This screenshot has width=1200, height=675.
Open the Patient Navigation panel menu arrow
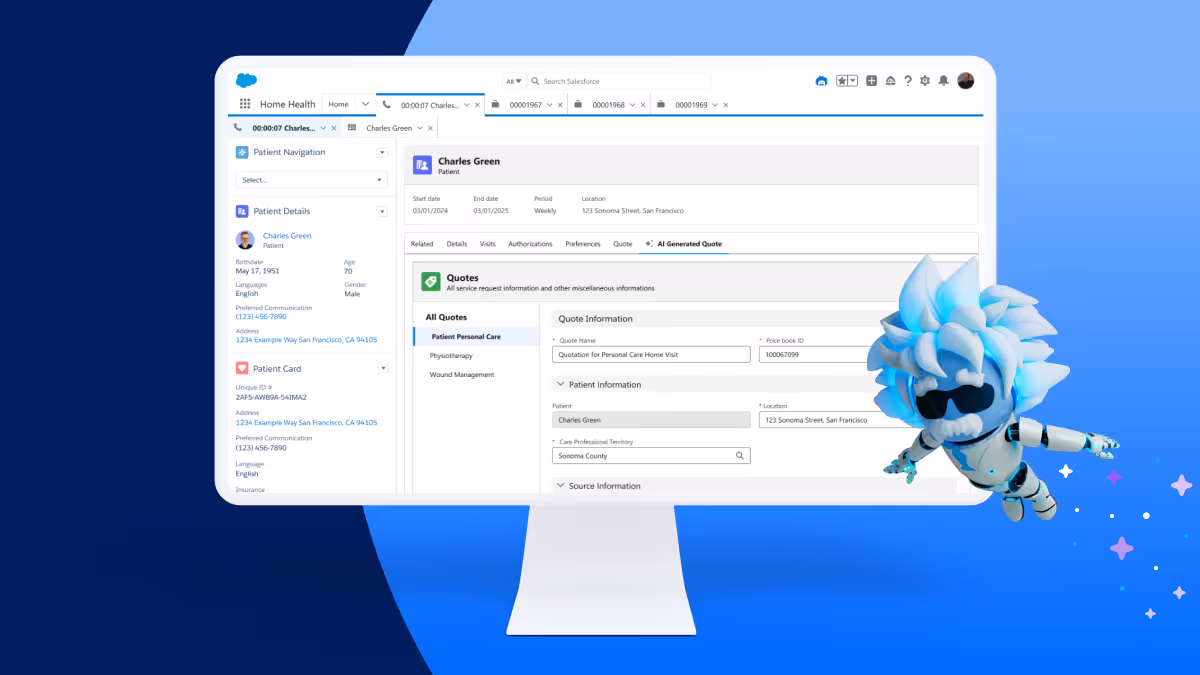coord(382,152)
